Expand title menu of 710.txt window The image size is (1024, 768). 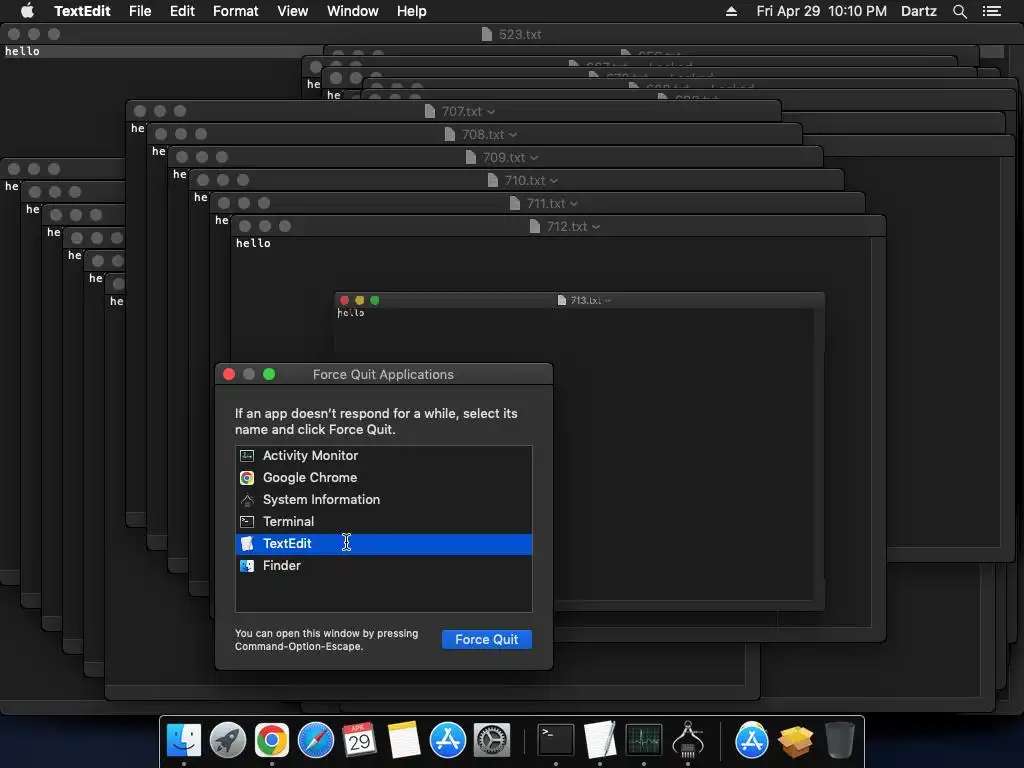point(554,181)
